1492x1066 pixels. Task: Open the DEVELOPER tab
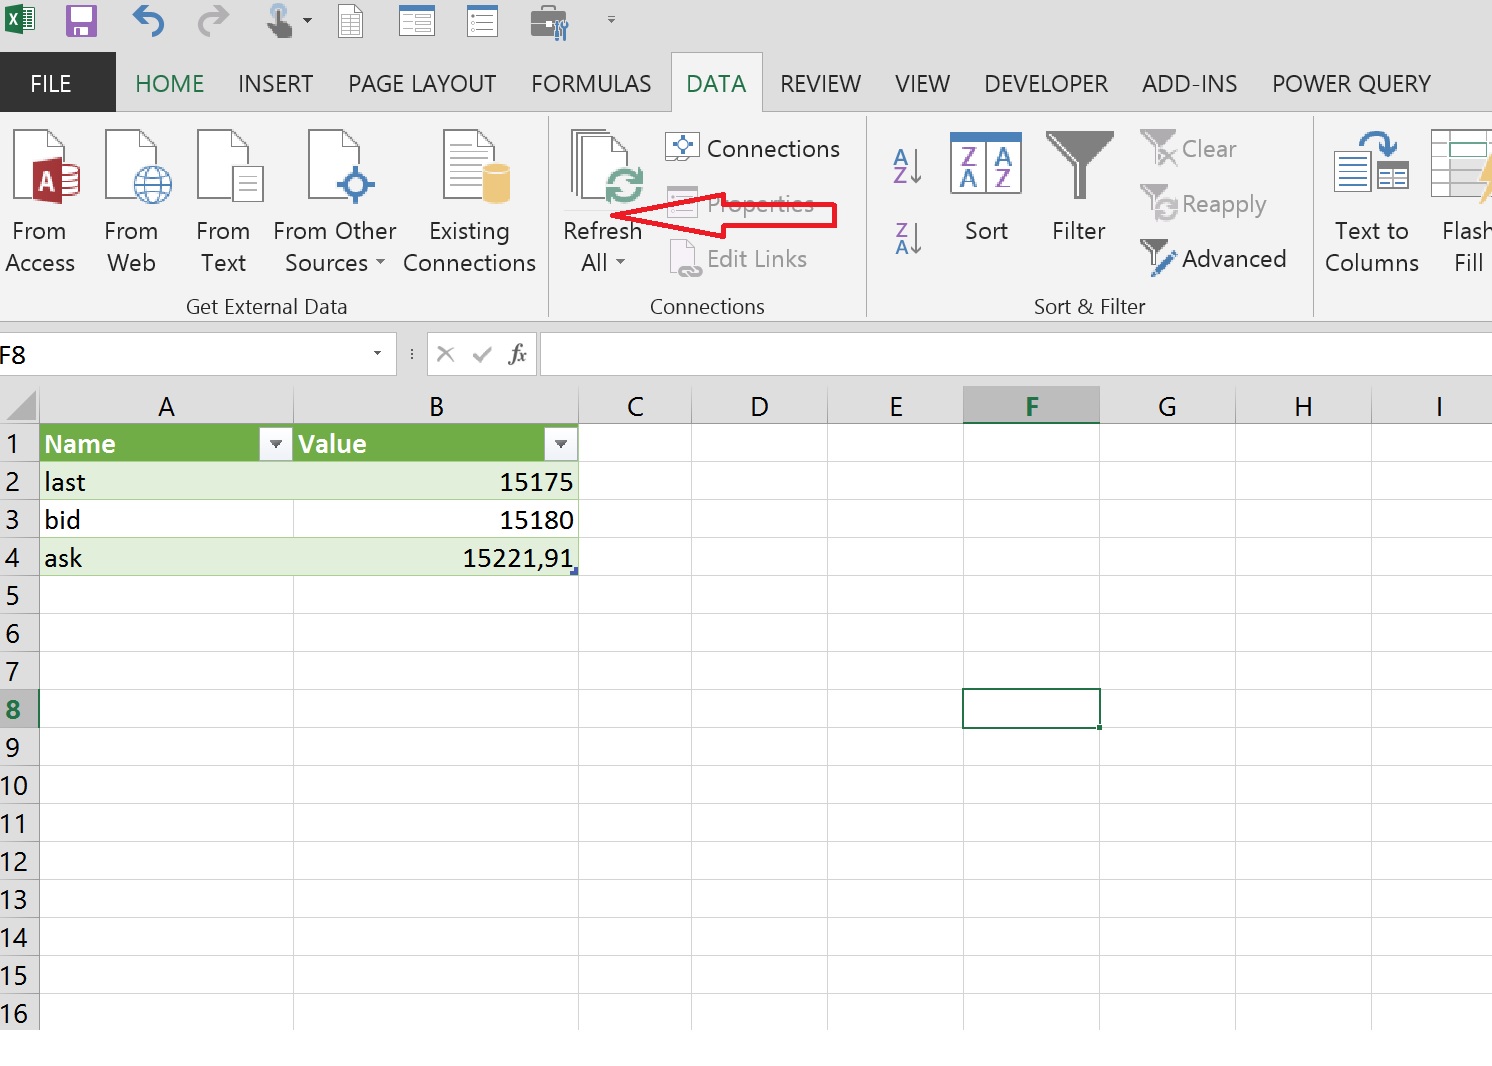click(x=1046, y=84)
